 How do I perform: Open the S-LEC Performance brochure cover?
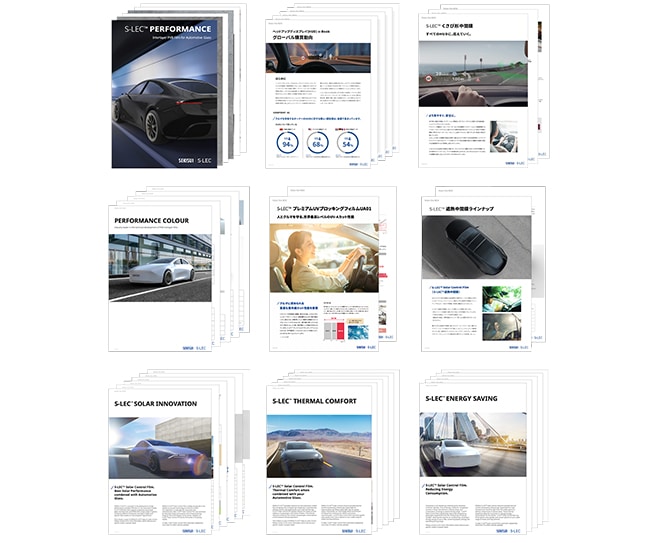165,94
